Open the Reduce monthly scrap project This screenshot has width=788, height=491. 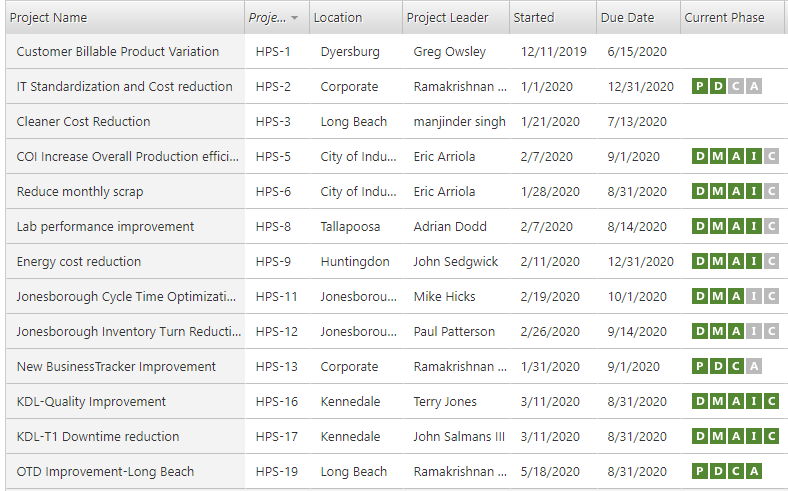(80, 191)
